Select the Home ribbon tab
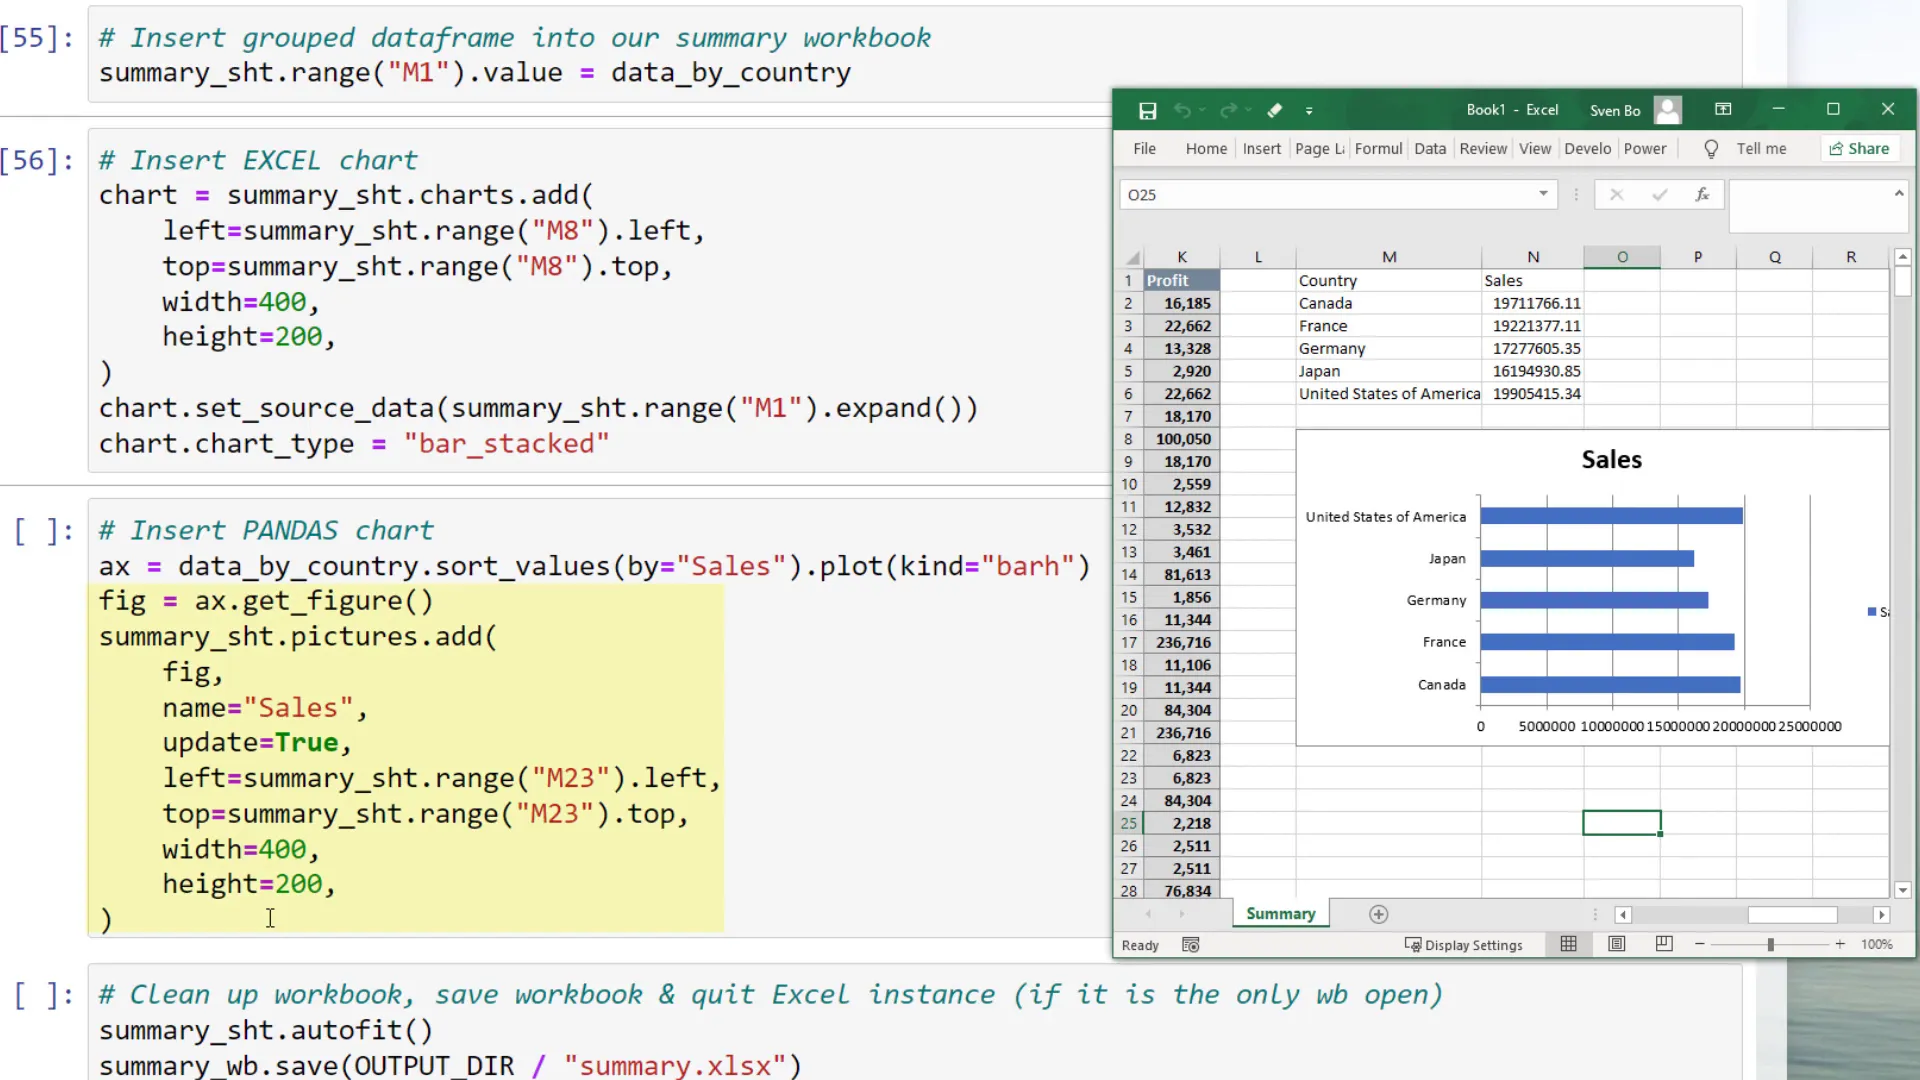The image size is (1920, 1080). coord(1205,148)
